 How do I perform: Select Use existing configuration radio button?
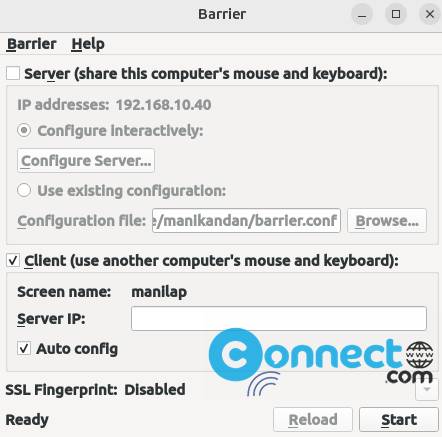(24, 190)
